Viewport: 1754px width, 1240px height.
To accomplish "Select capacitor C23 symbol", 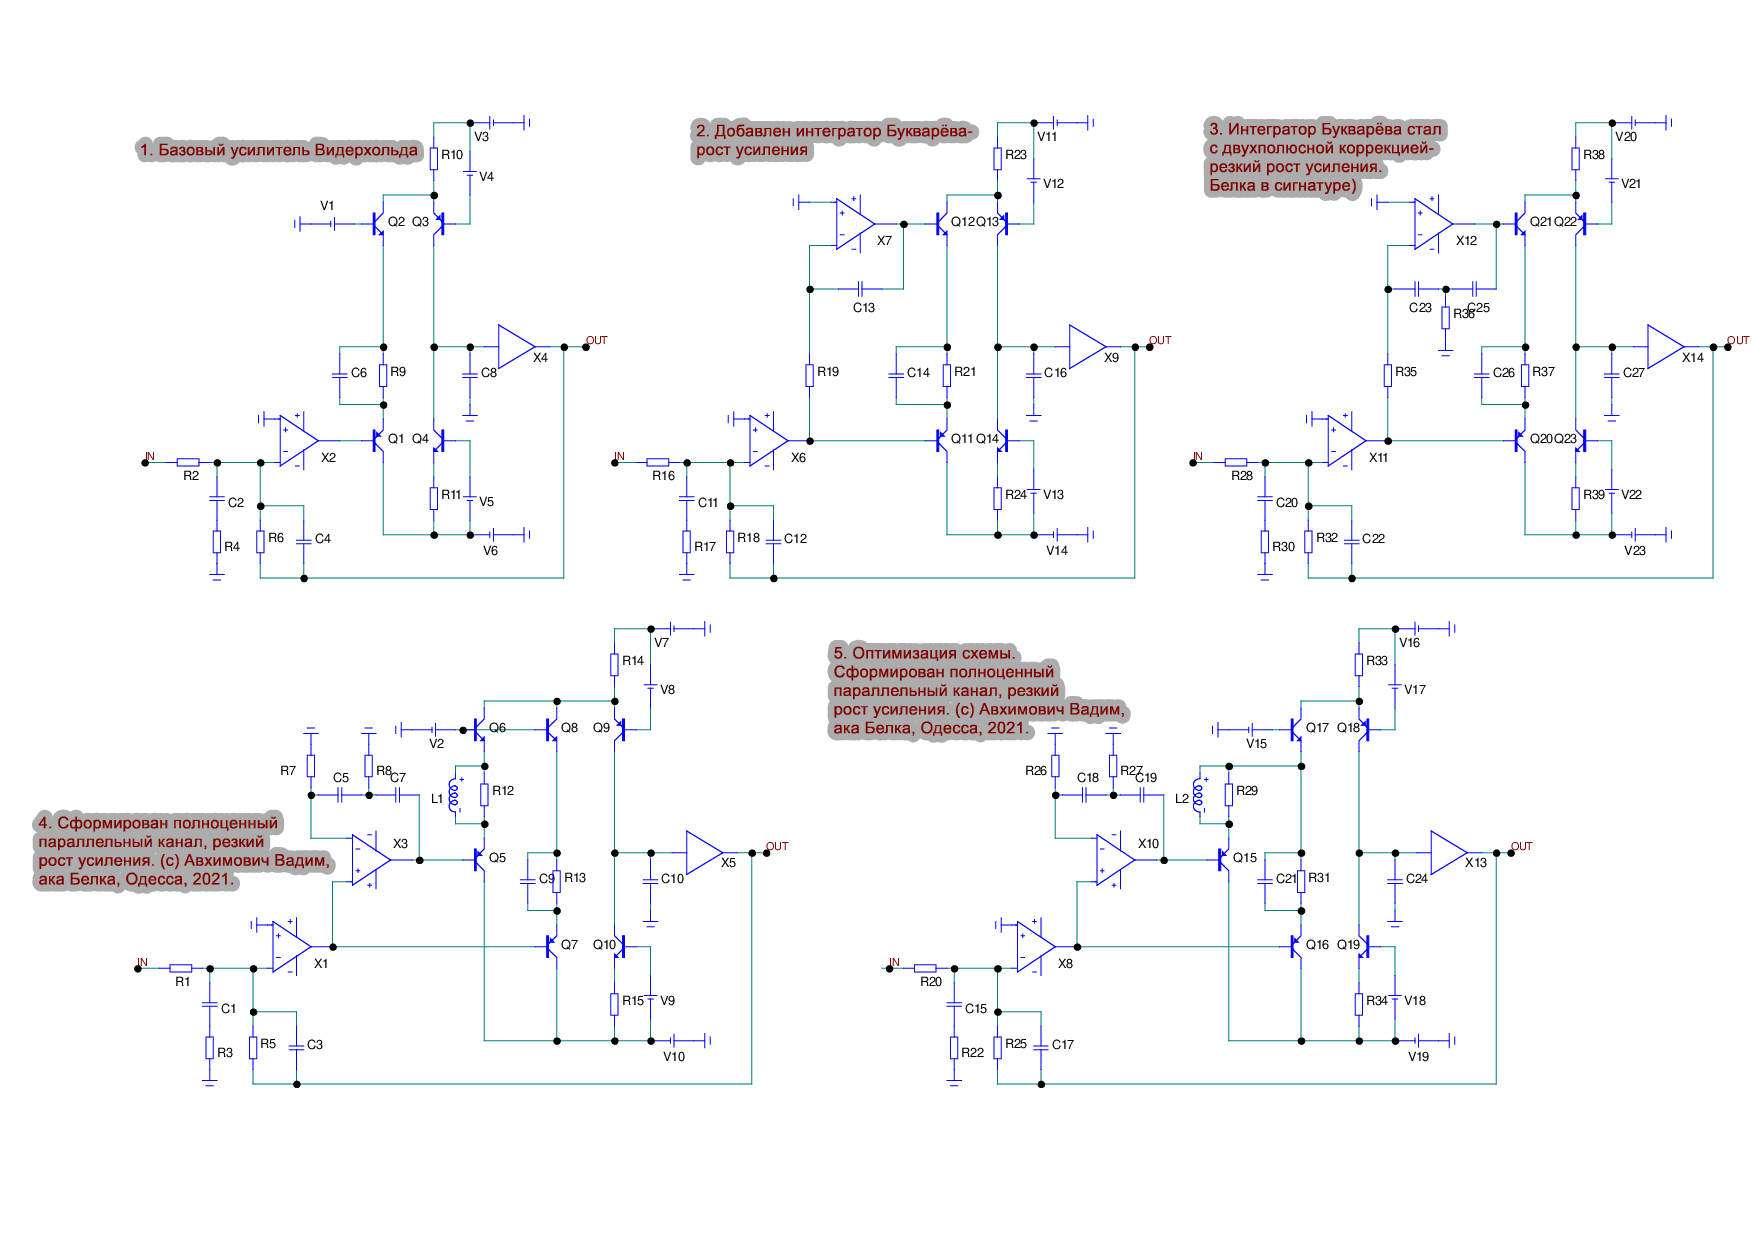I will [x=1418, y=289].
